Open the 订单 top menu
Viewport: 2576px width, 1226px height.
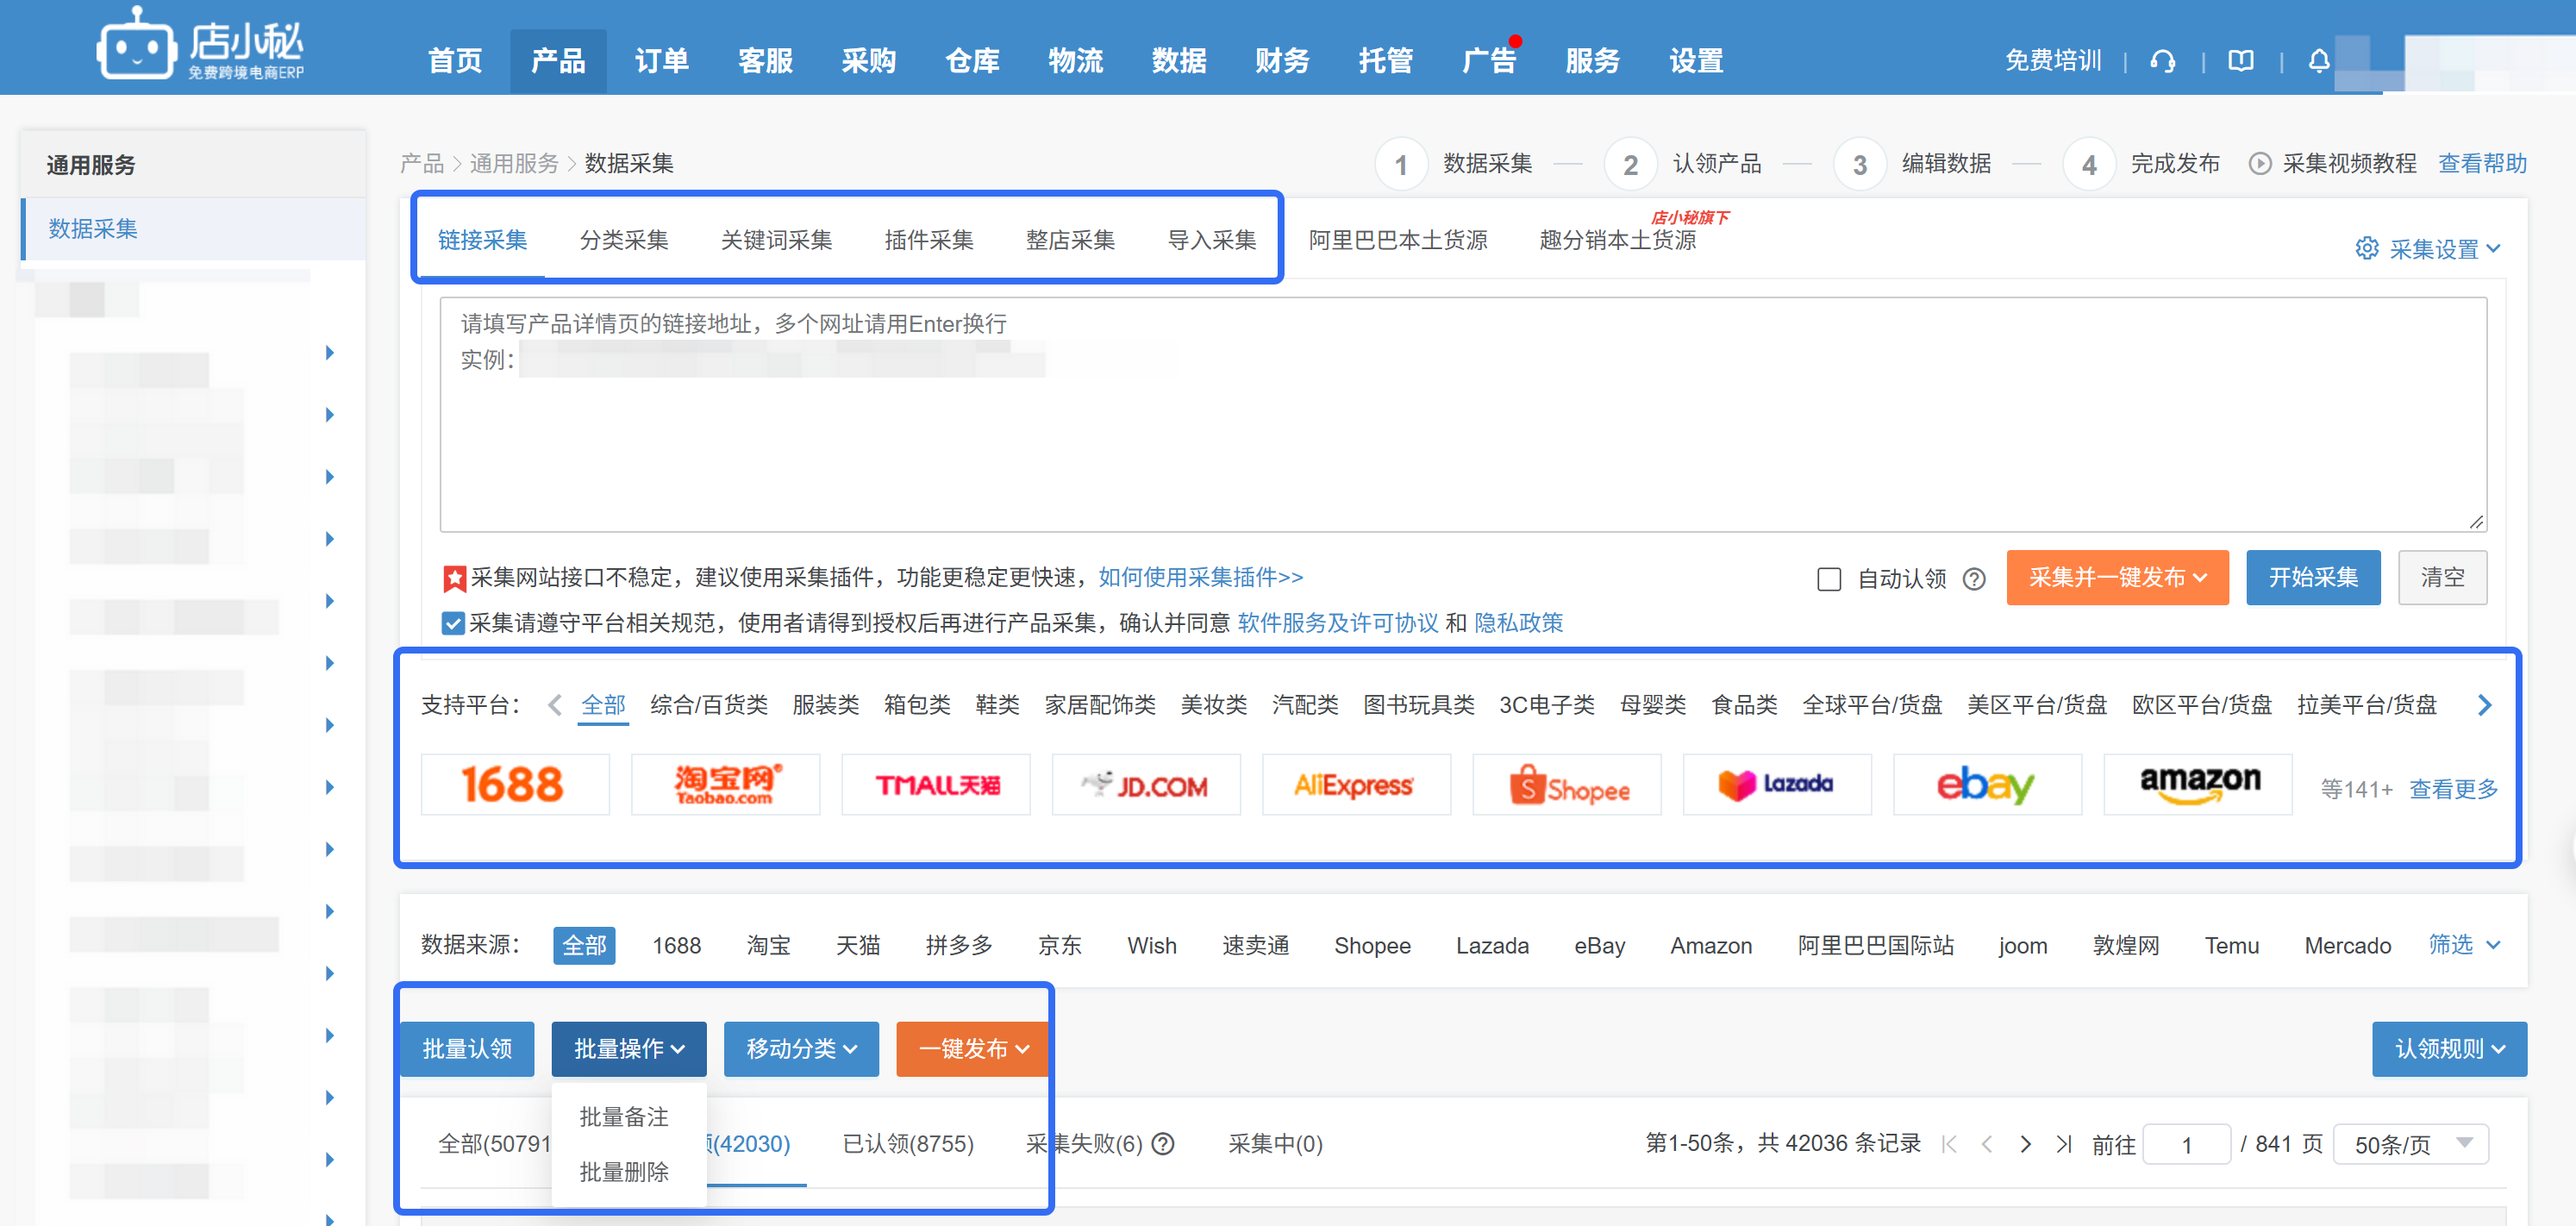pyautogui.click(x=661, y=61)
